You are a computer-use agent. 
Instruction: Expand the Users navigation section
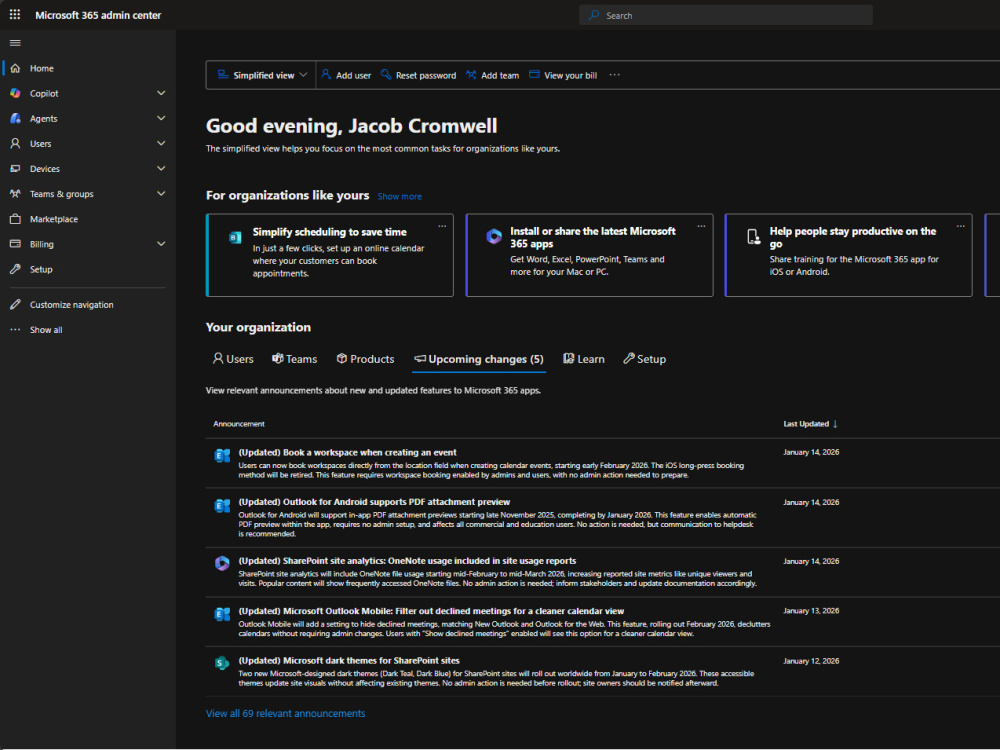tap(161, 143)
